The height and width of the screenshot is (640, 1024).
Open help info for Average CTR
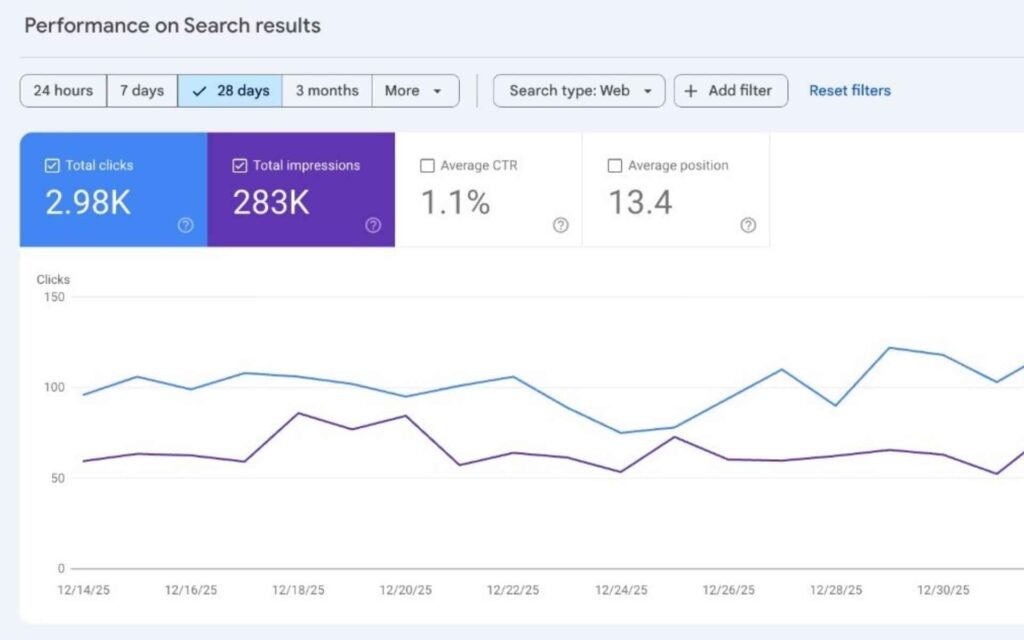click(560, 226)
